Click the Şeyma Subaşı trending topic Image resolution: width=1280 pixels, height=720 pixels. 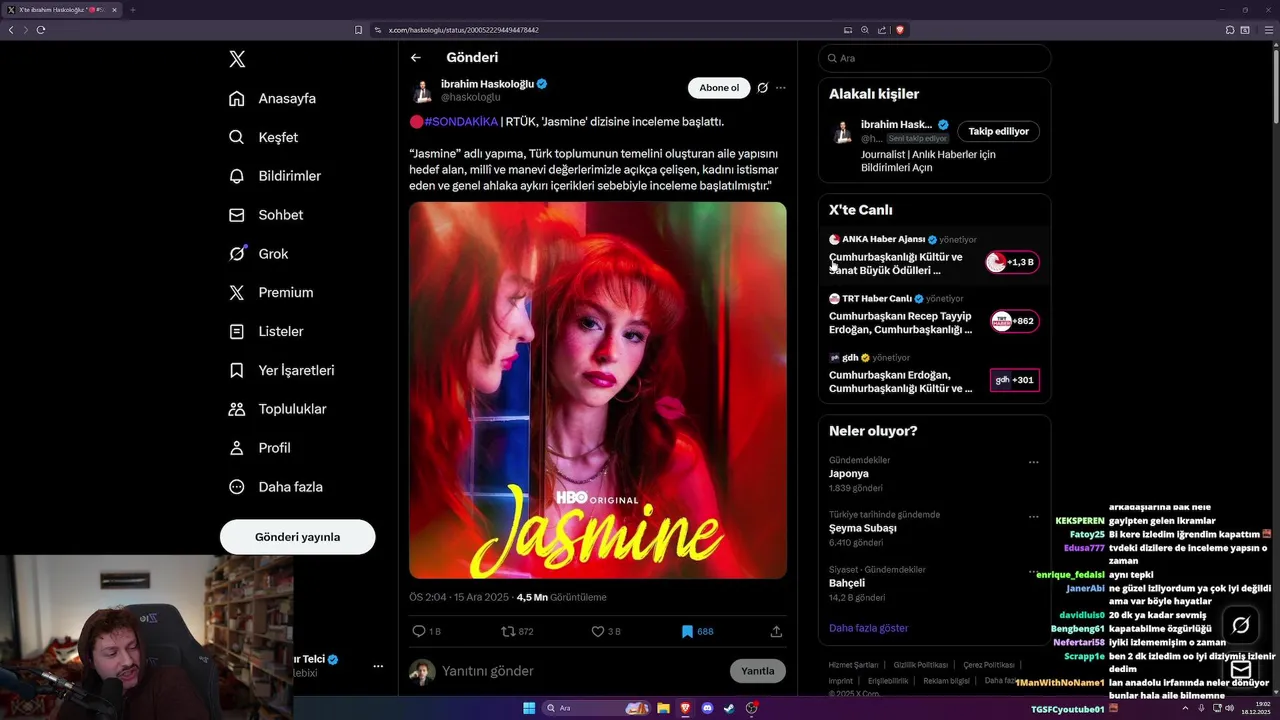pyautogui.click(x=863, y=528)
